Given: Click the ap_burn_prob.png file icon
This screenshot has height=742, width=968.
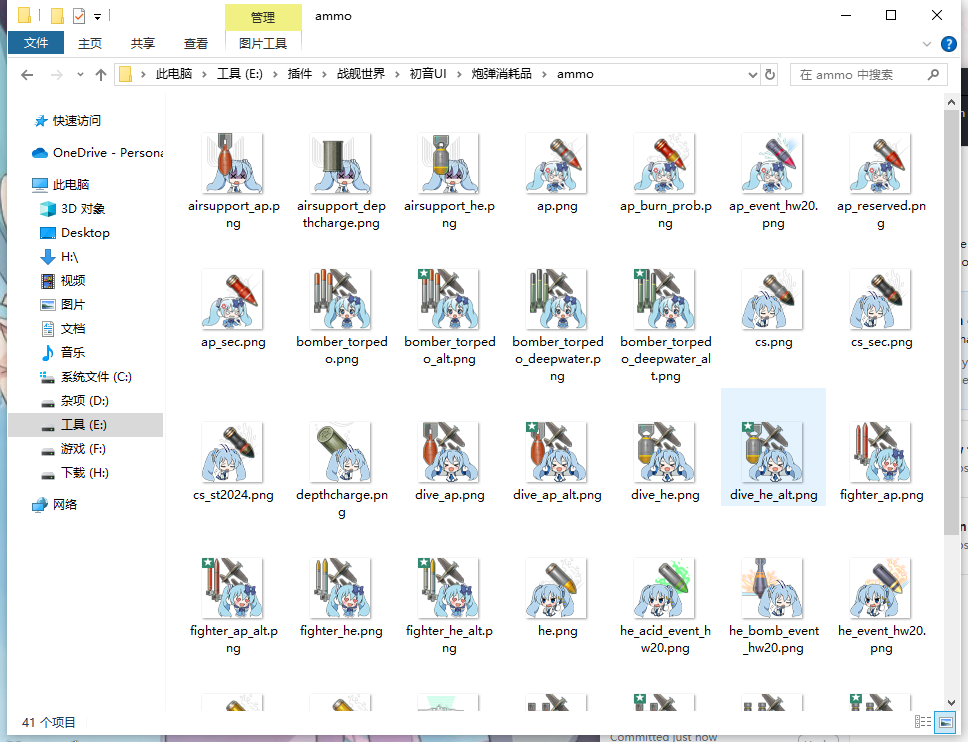Looking at the screenshot, I should pos(665,163).
